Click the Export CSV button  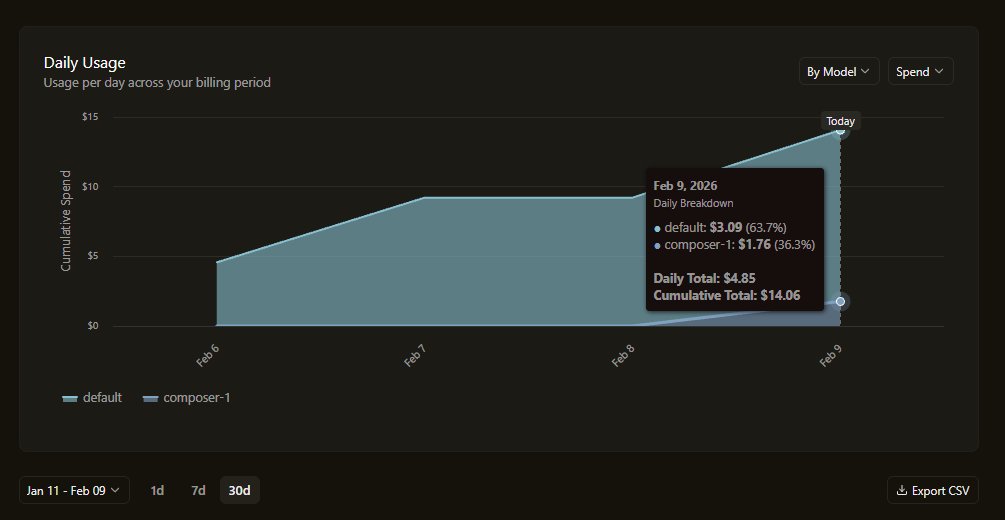pyautogui.click(x=933, y=491)
